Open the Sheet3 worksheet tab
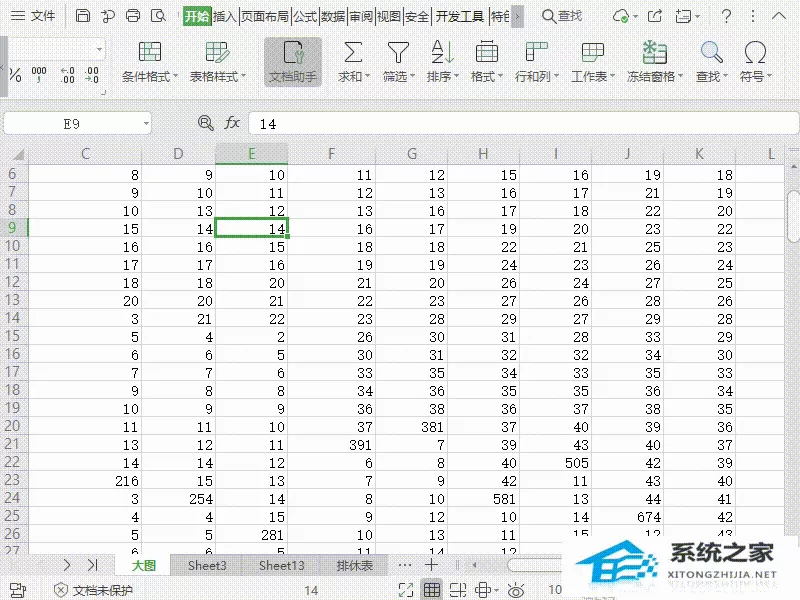The width and height of the screenshot is (800, 600). pos(207,565)
